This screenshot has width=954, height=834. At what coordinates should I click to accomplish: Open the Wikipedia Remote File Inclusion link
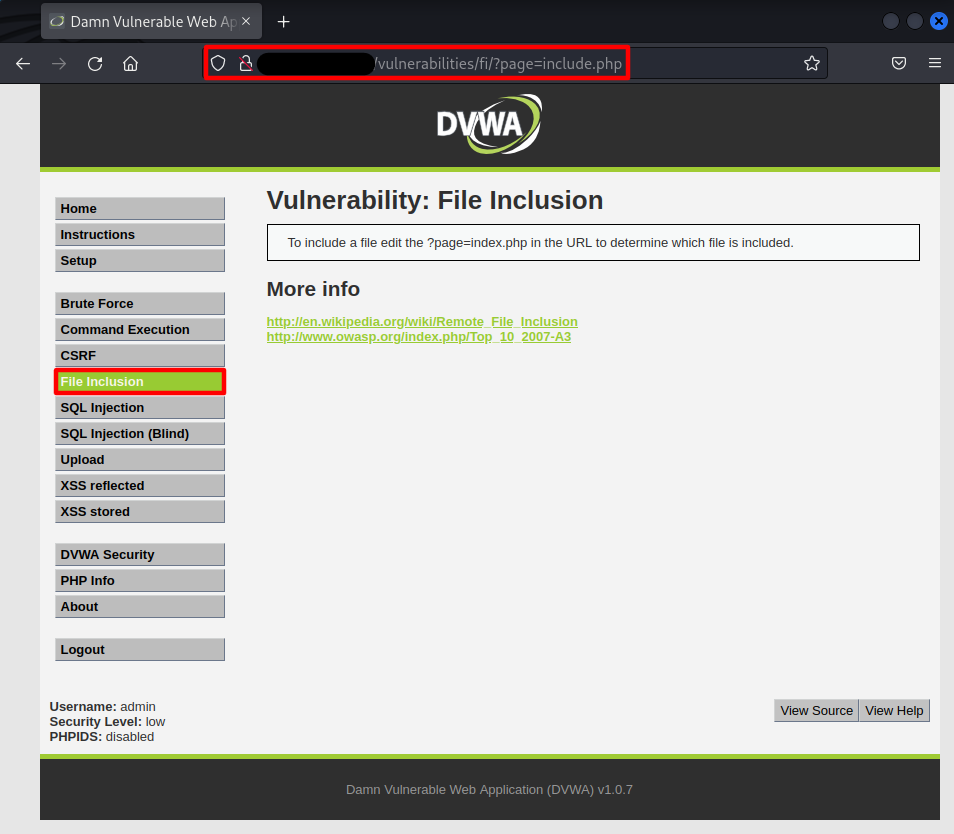422,322
